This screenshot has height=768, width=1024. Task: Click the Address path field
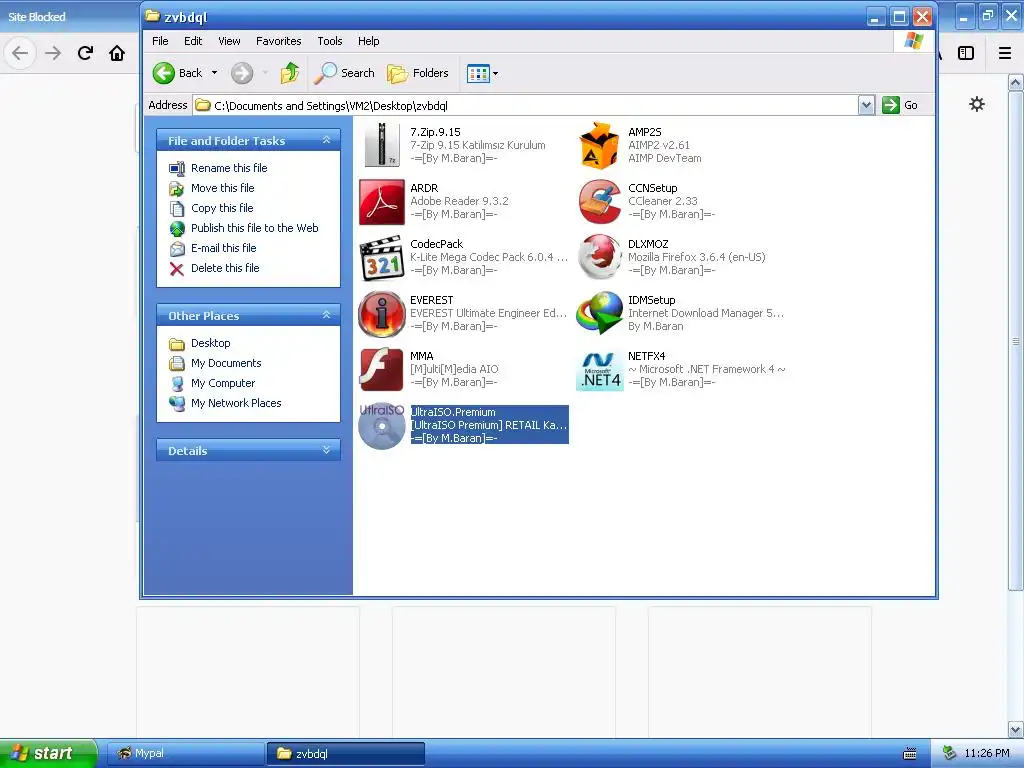click(x=526, y=105)
